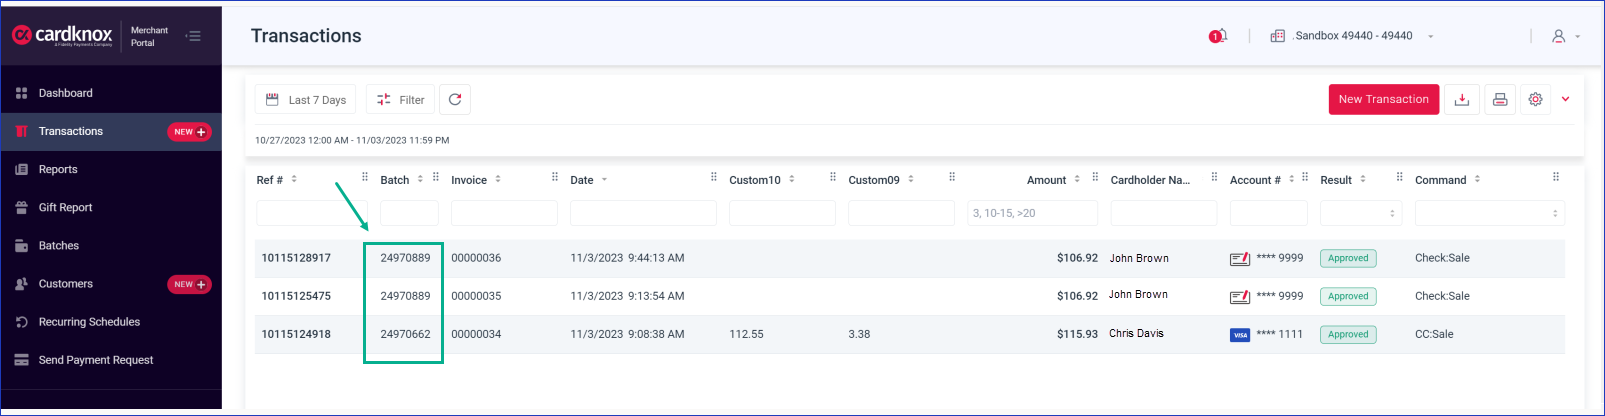Open the notifications bell icon

pyautogui.click(x=1219, y=36)
